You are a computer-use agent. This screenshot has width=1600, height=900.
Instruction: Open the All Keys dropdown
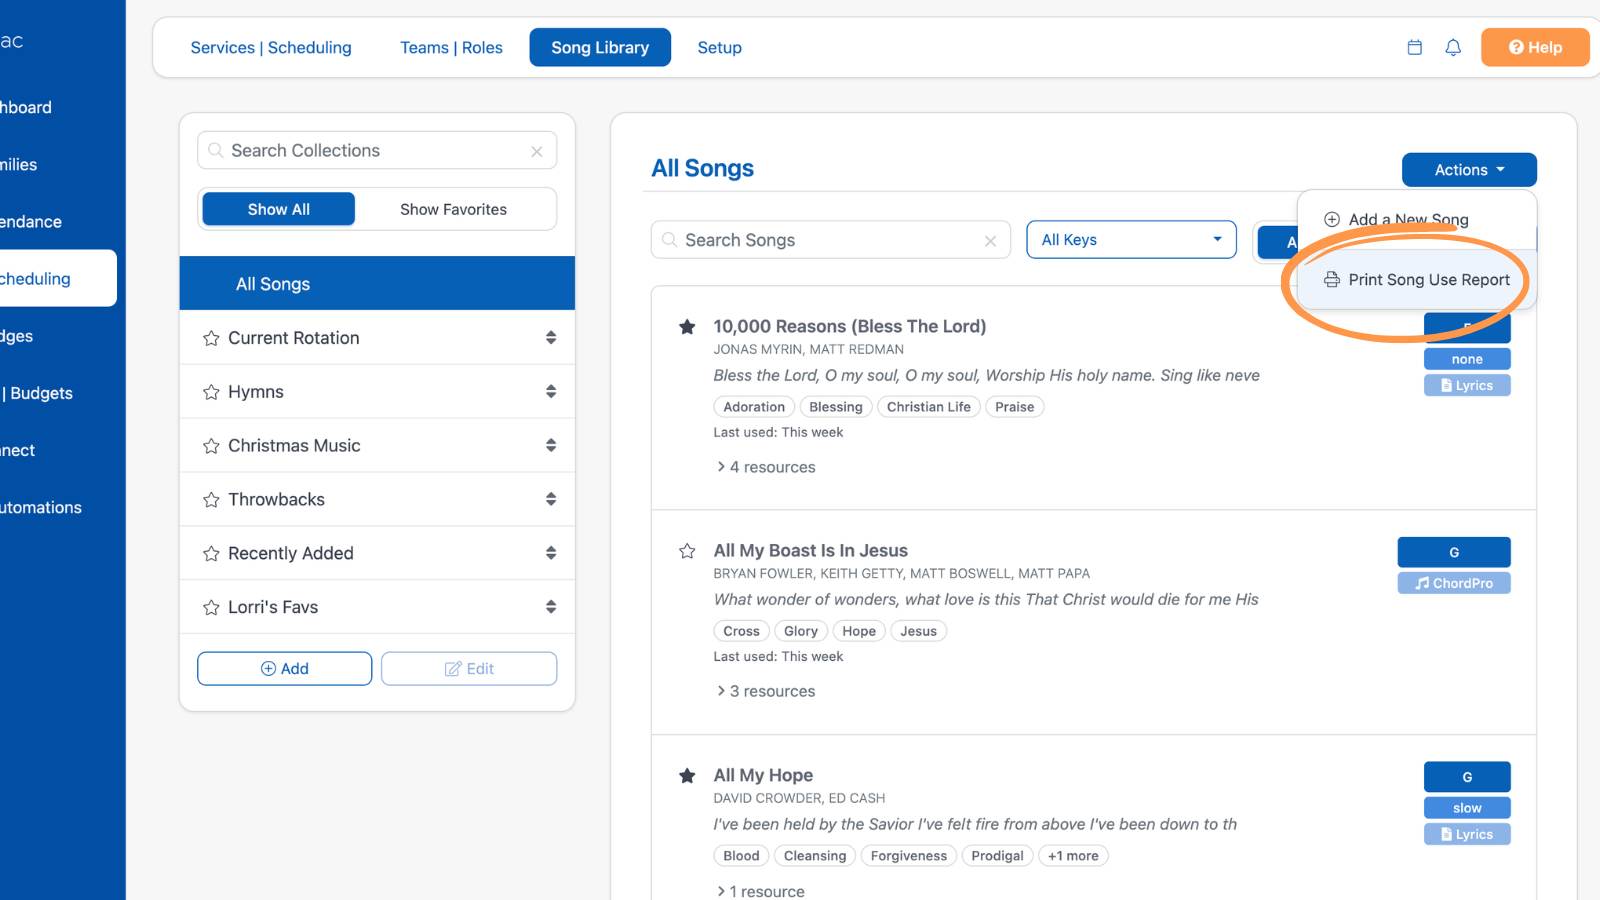point(1131,240)
